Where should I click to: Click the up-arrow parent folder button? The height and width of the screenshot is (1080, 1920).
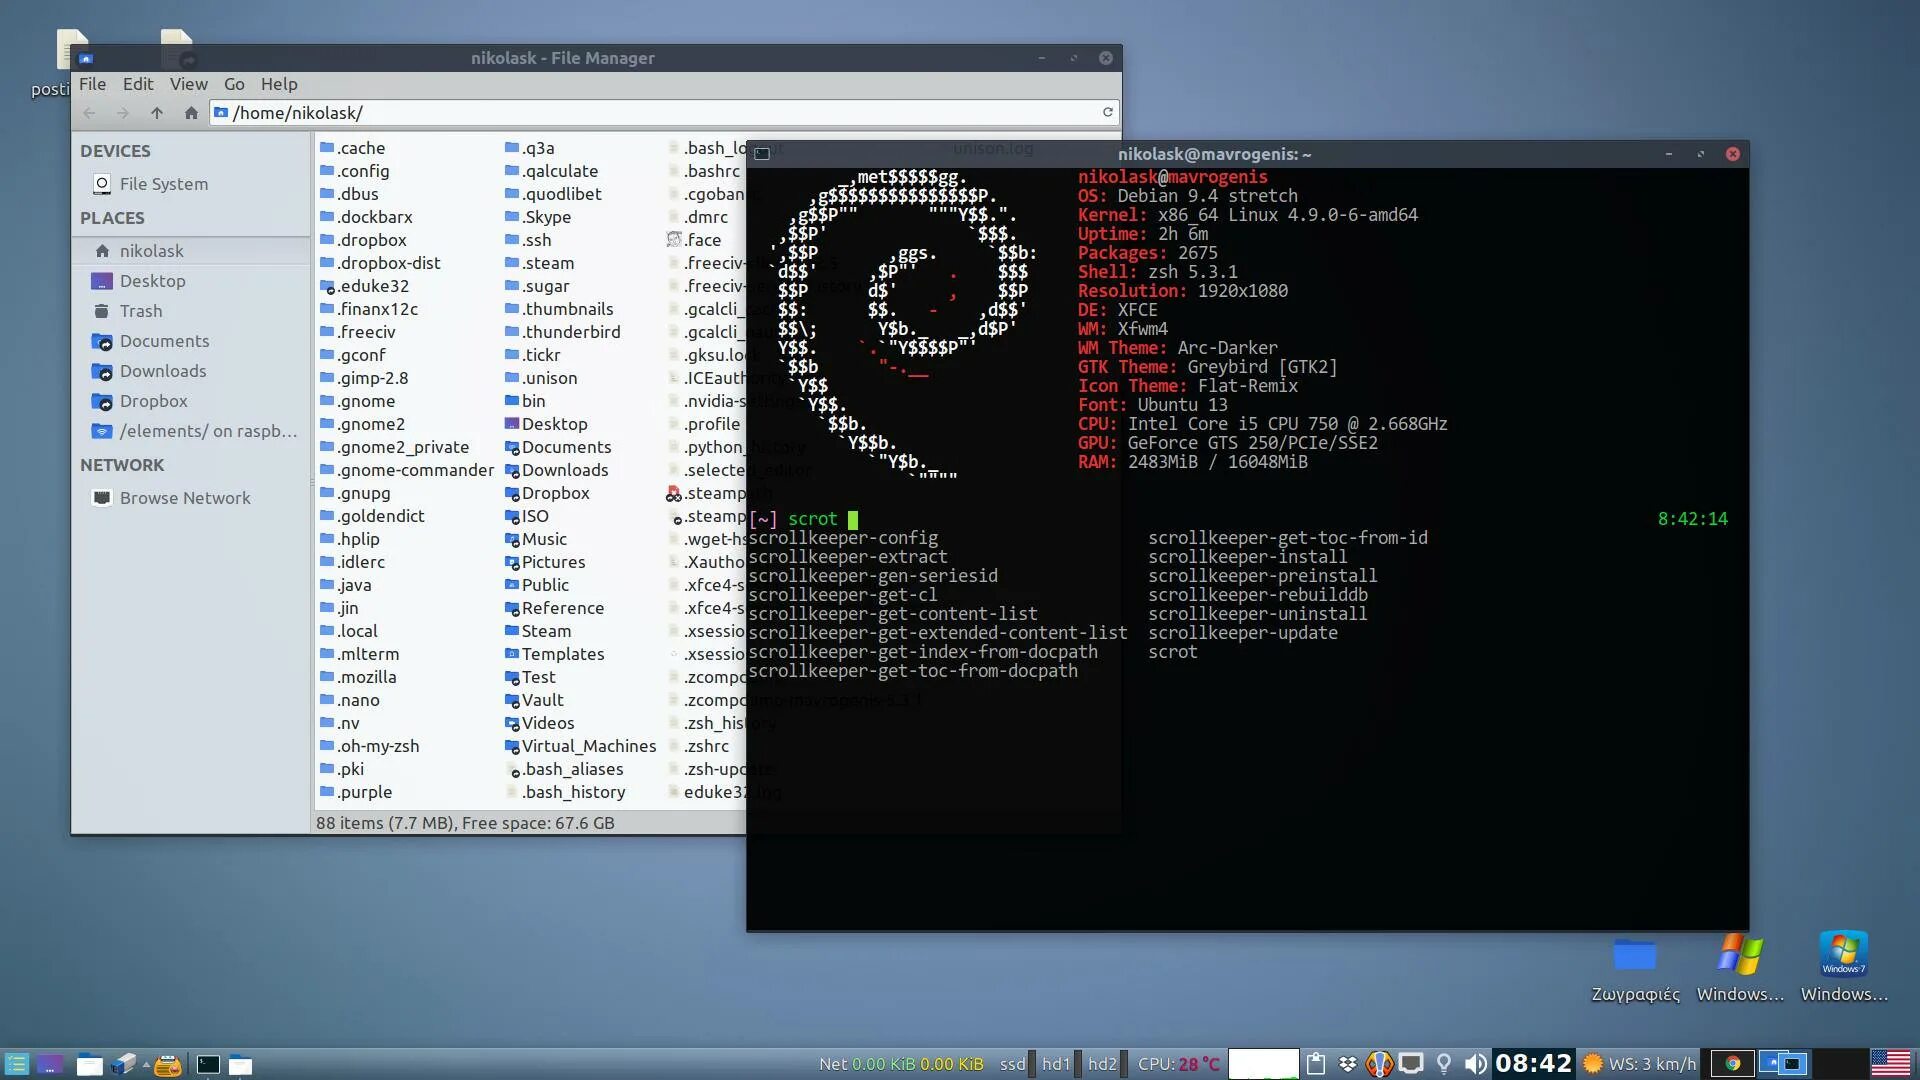click(x=157, y=113)
